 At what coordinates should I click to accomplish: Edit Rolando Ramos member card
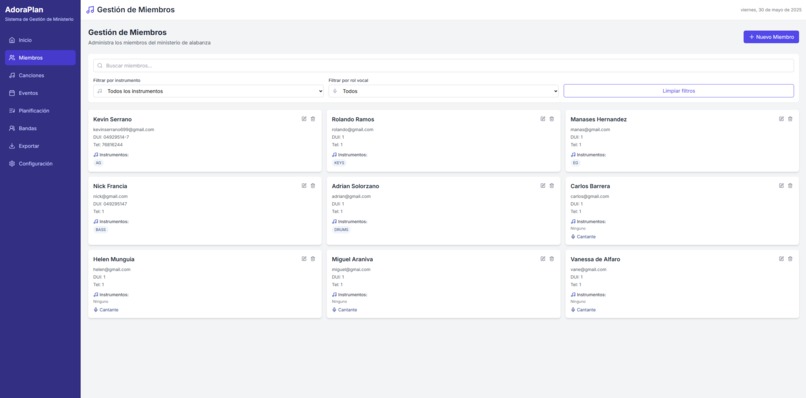(543, 119)
